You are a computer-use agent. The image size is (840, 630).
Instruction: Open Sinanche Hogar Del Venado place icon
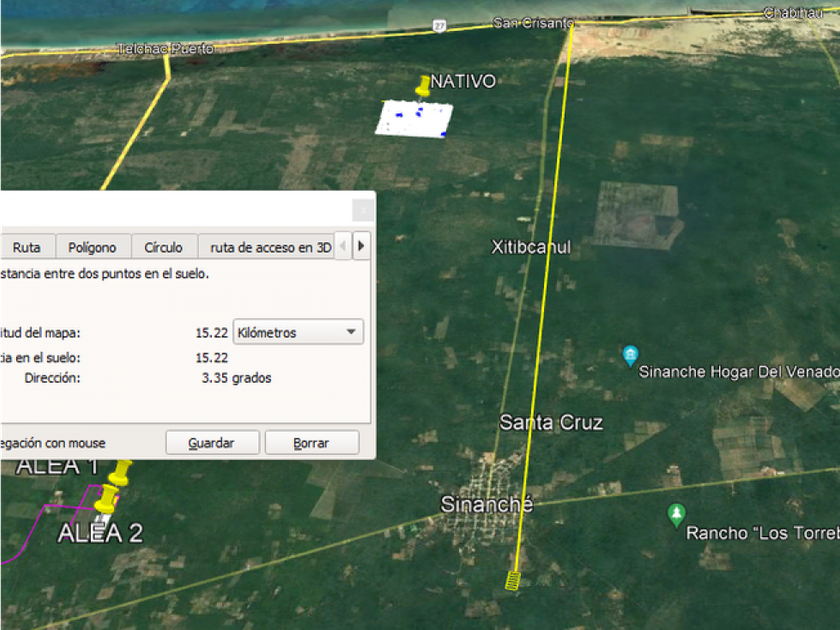pos(630,356)
